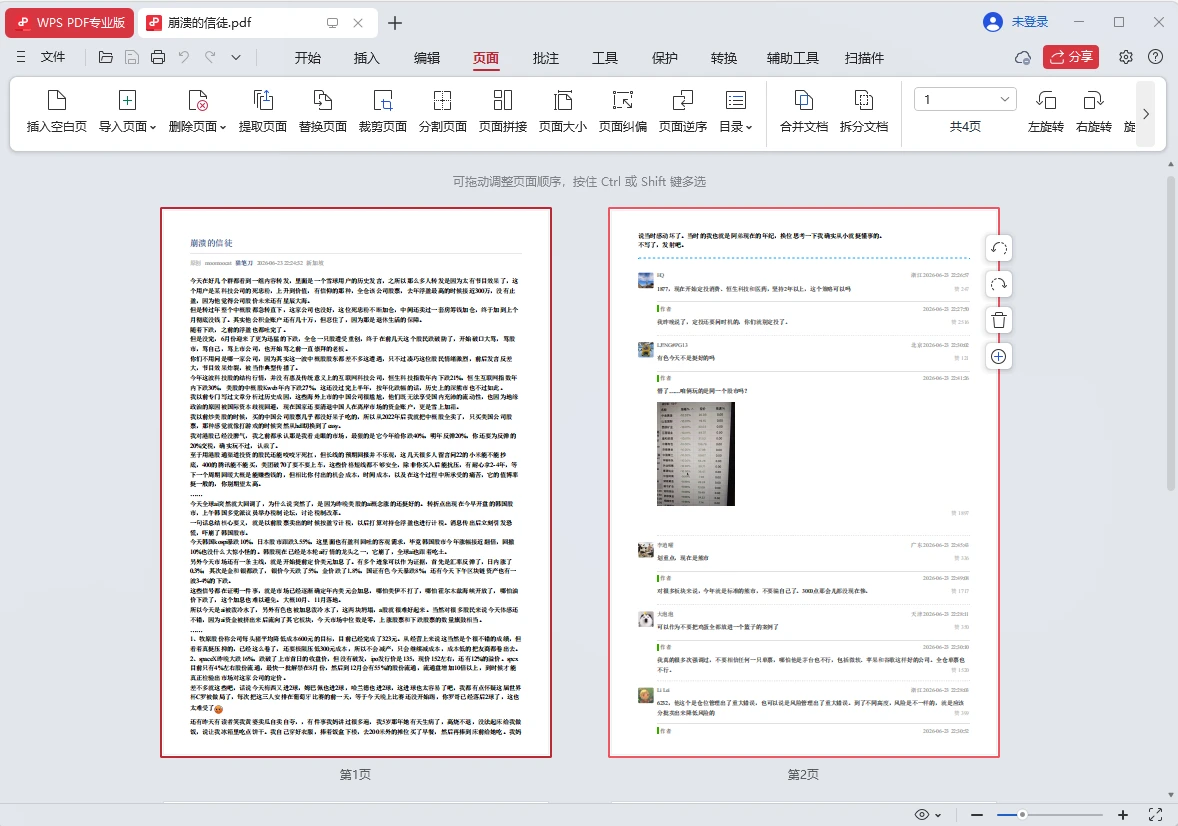This screenshot has height=826, width=1178.
Task: Click the 页面拼接 page stitching tool
Action: point(503,111)
